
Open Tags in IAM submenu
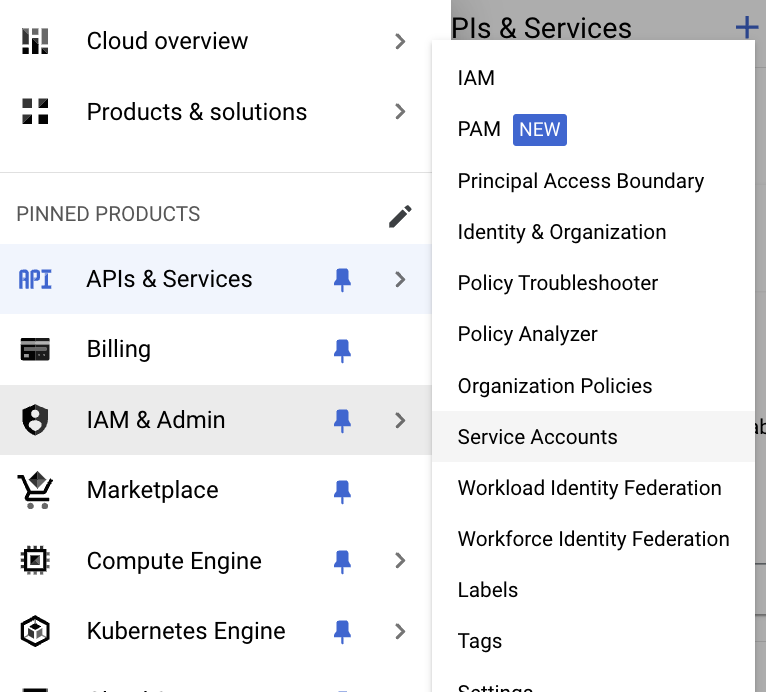594,641
